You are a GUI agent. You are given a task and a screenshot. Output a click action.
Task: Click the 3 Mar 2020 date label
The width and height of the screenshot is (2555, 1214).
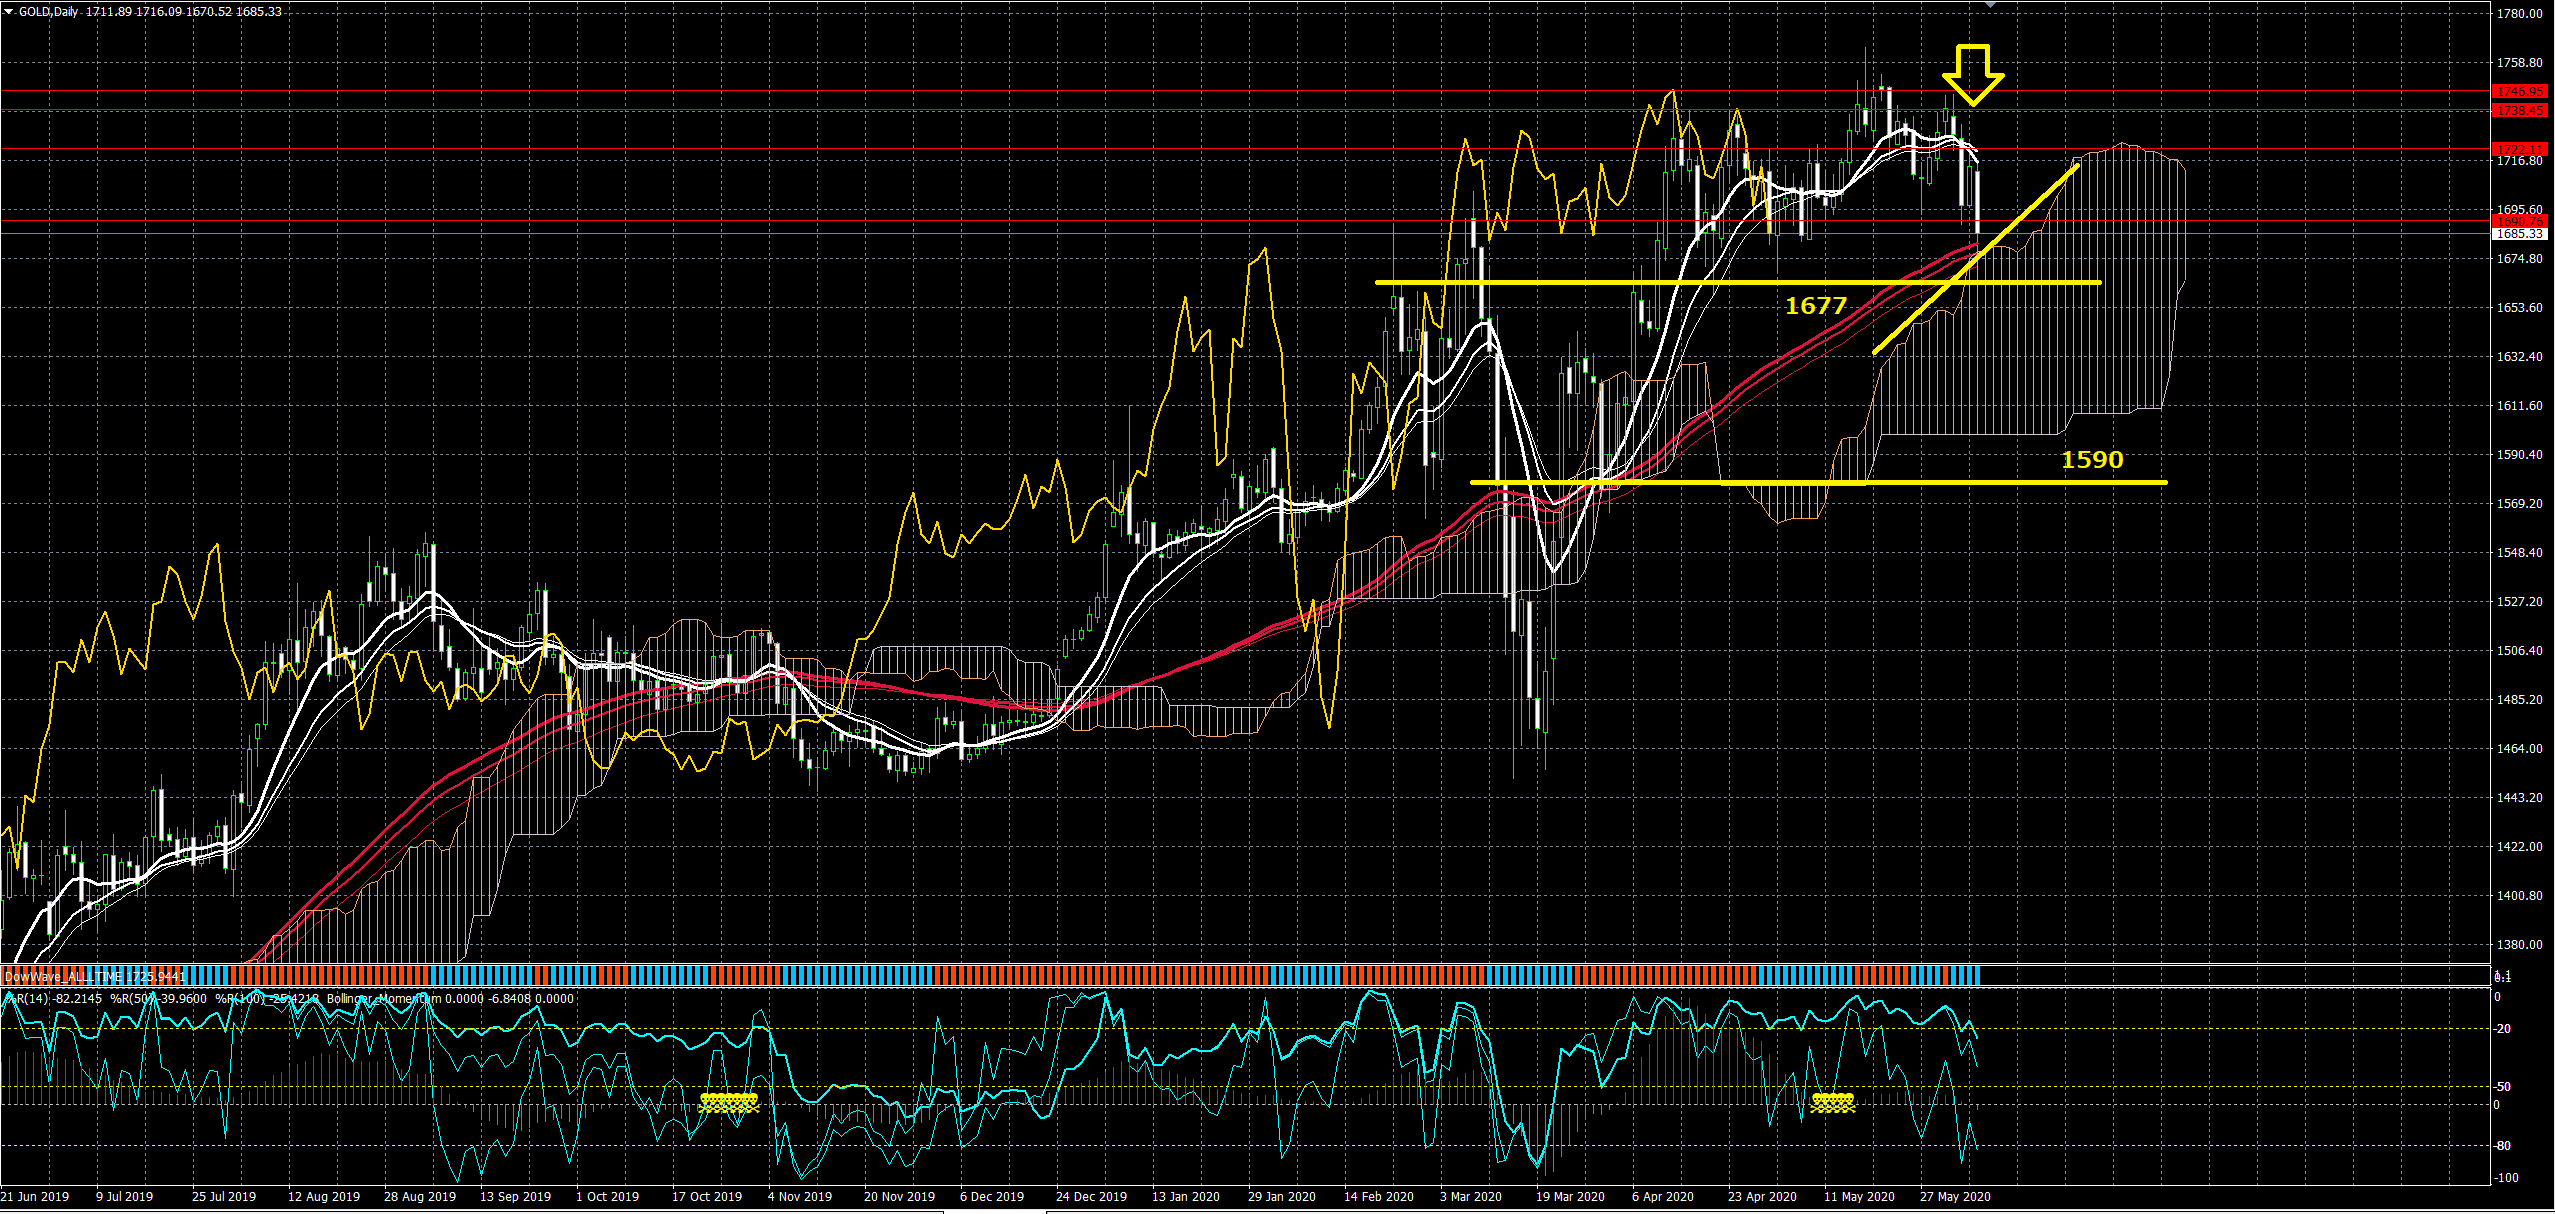tap(1470, 1197)
